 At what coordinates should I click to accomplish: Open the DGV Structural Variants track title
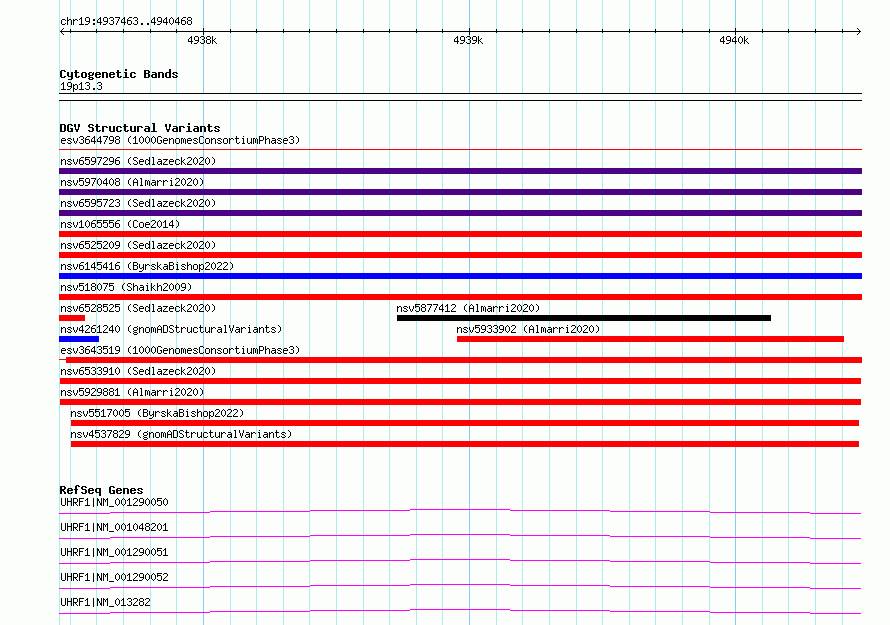pos(140,128)
